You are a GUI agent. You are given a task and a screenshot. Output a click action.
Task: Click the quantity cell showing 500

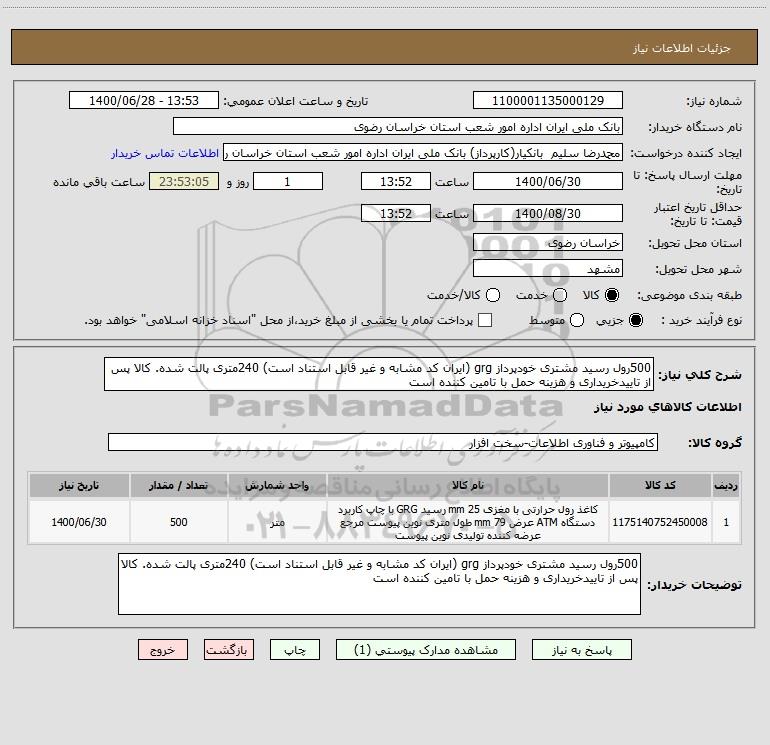coord(179,522)
